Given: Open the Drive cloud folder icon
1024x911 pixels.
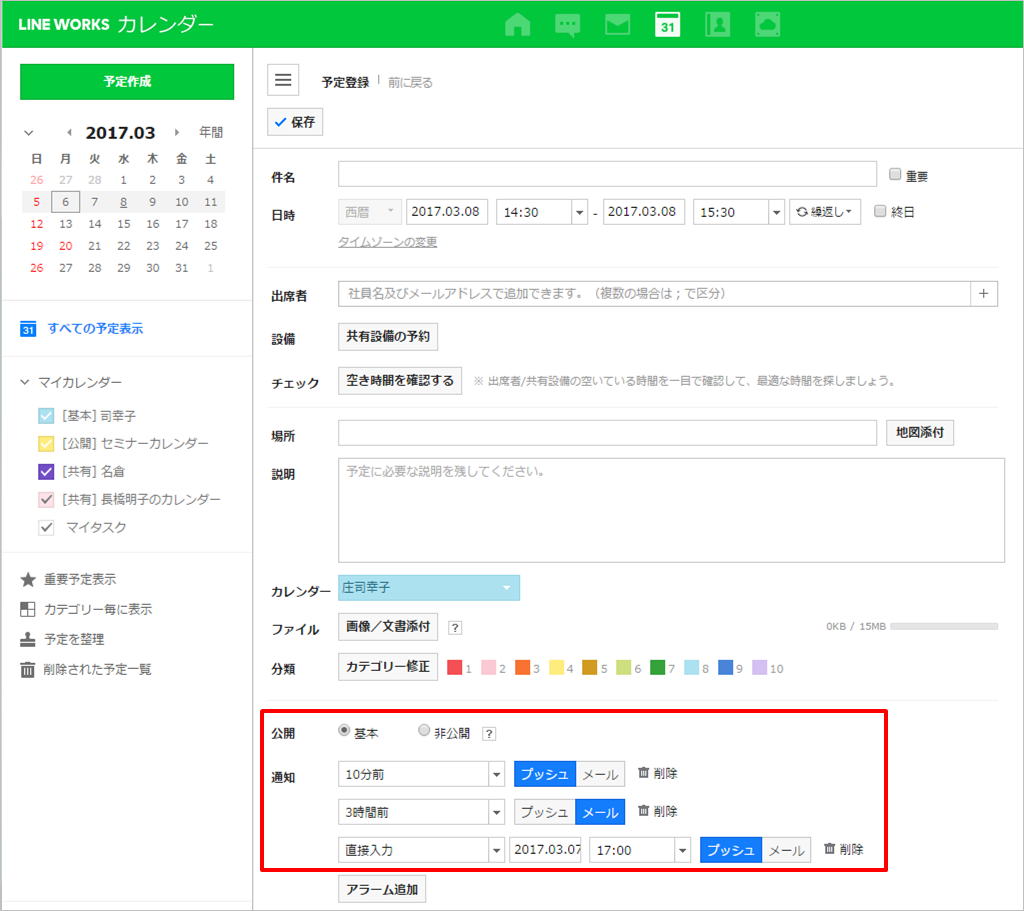Looking at the screenshot, I should 767,24.
